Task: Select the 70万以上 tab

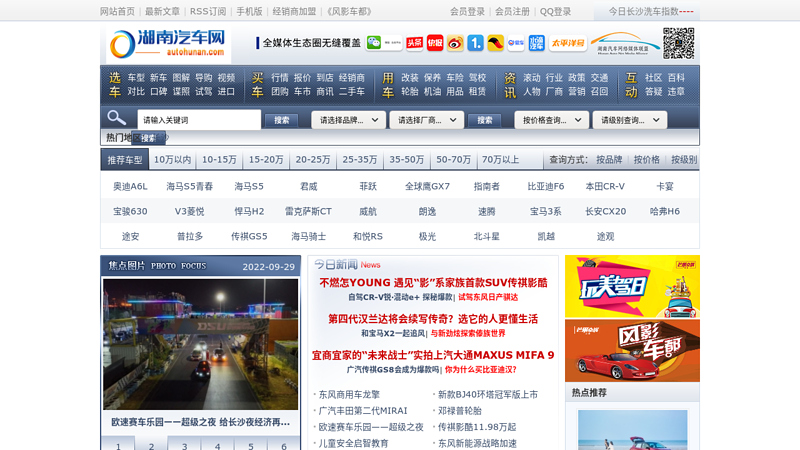Action: coord(501,160)
